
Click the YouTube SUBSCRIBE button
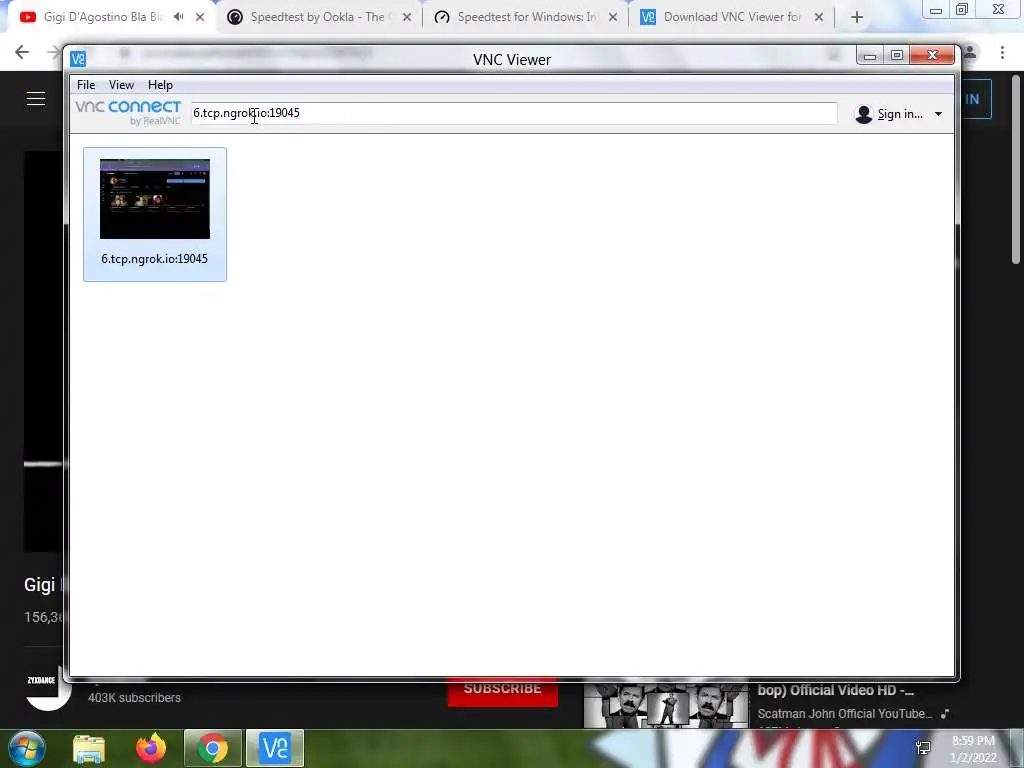tap(502, 692)
